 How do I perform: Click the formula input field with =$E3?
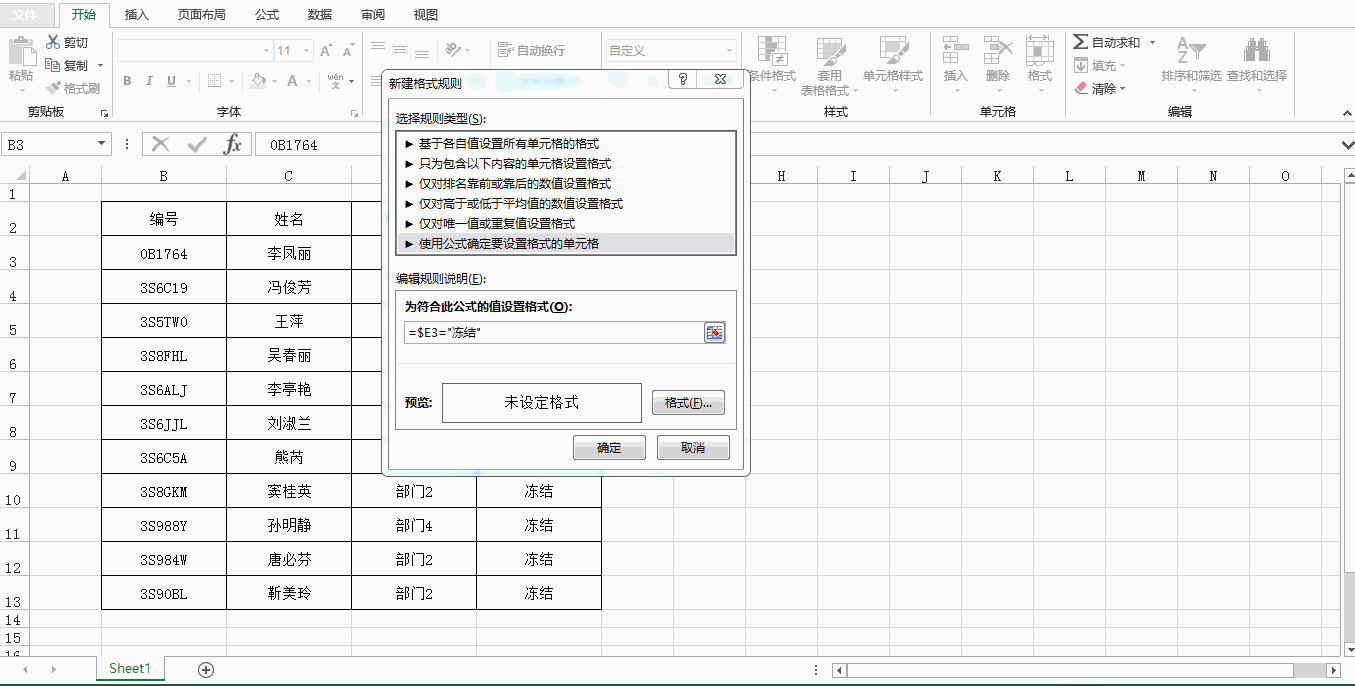coord(553,333)
